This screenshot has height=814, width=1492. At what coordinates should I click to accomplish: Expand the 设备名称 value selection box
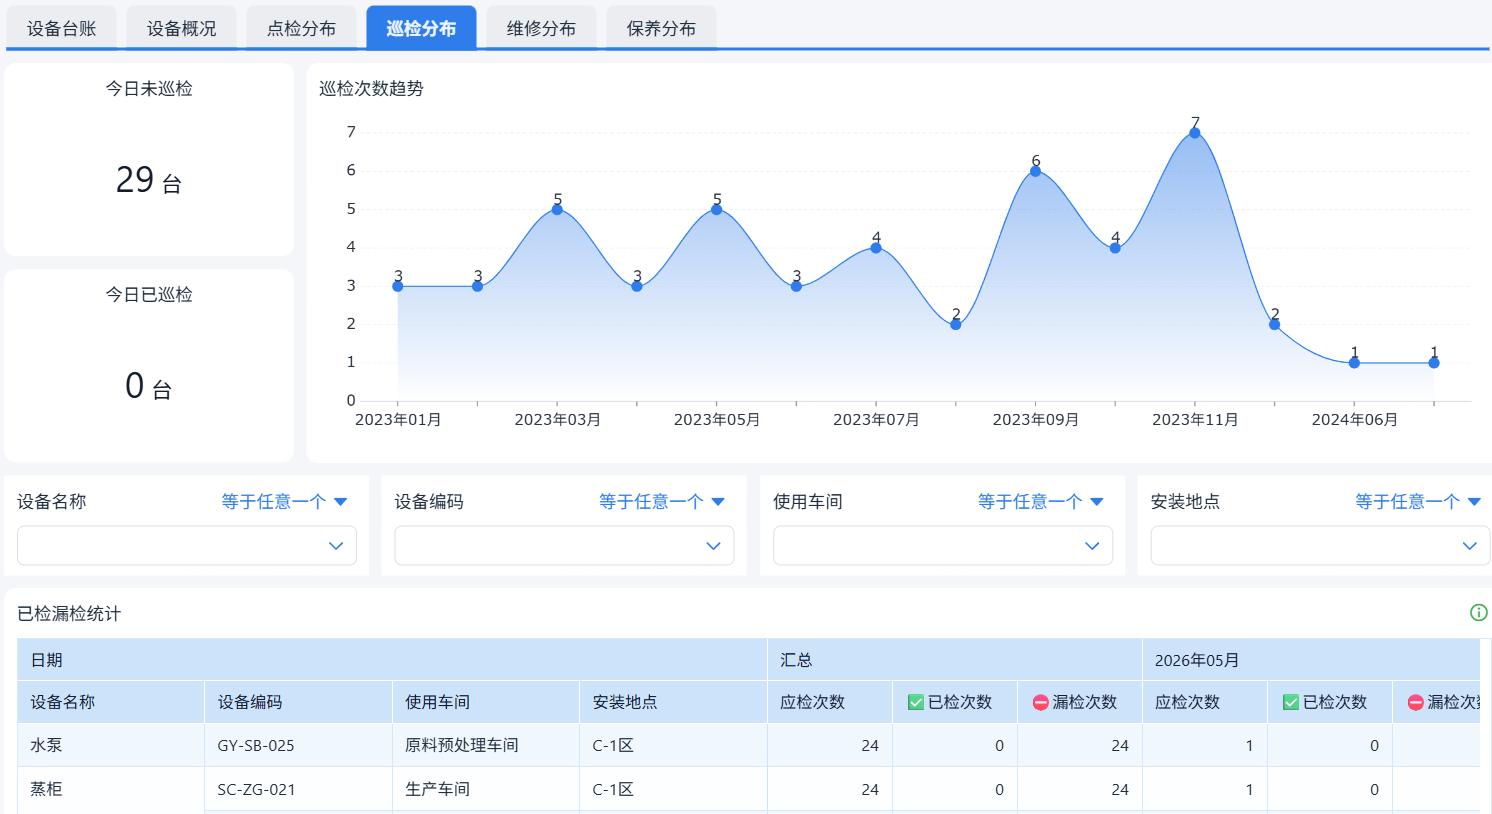click(187, 546)
